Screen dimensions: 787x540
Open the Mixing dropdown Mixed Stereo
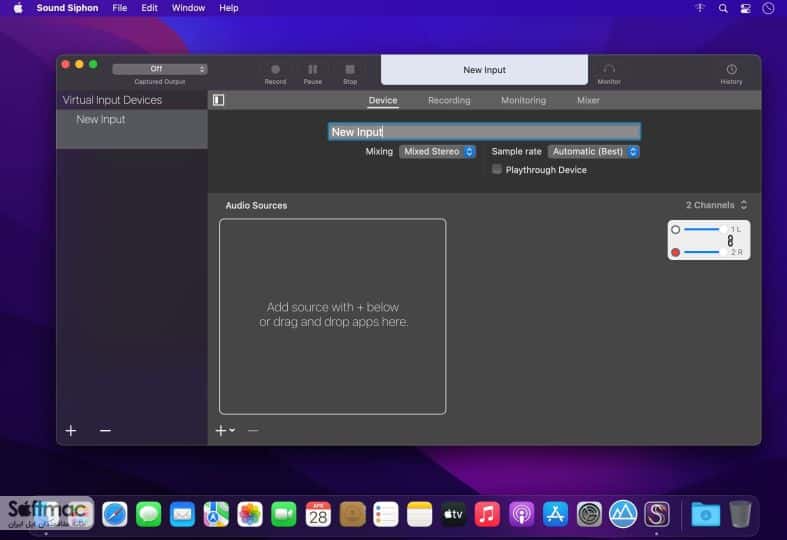pos(437,151)
